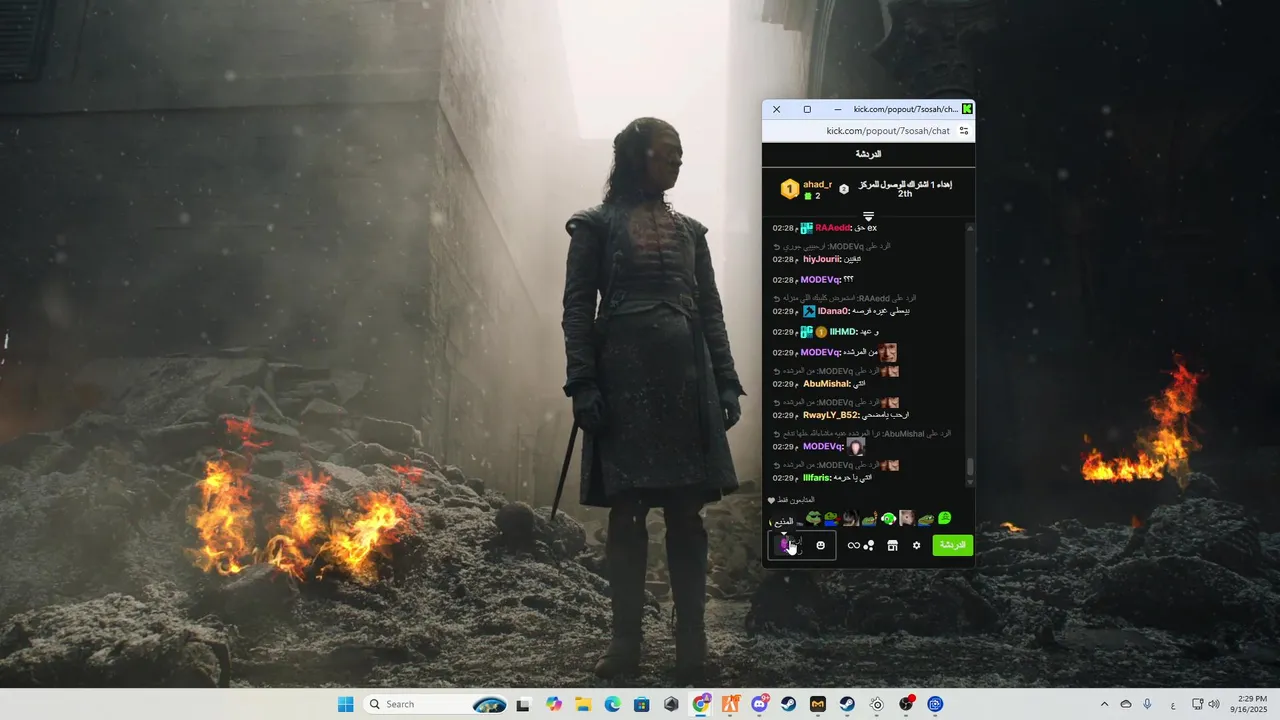Screen dimensions: 1280x720
Task: Open Windows Start menu
Action: pos(345,704)
